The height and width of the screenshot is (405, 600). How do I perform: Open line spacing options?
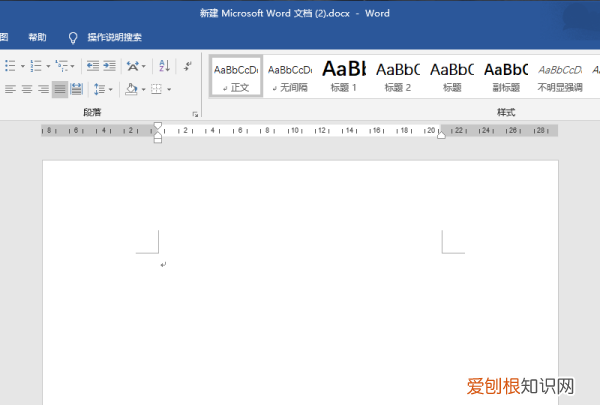pyautogui.click(x=99, y=90)
